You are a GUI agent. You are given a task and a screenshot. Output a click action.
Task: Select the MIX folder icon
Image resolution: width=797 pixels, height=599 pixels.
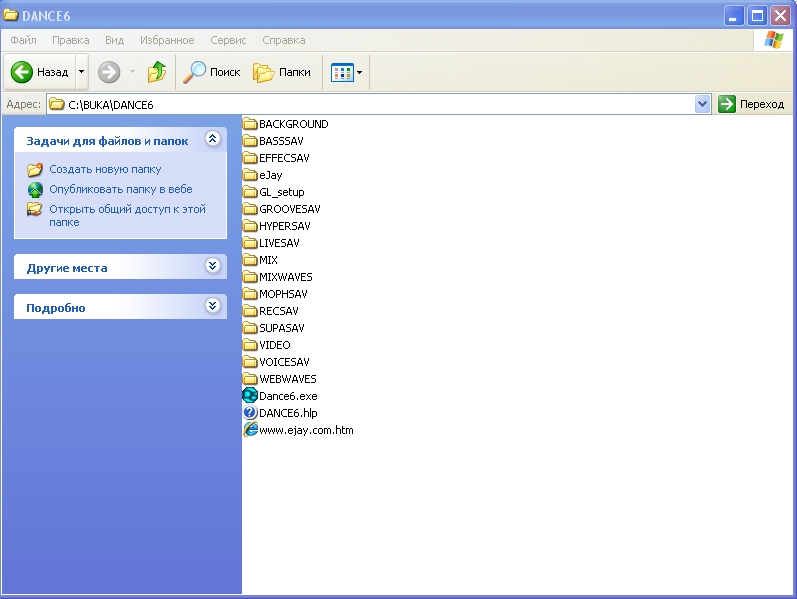(250, 260)
